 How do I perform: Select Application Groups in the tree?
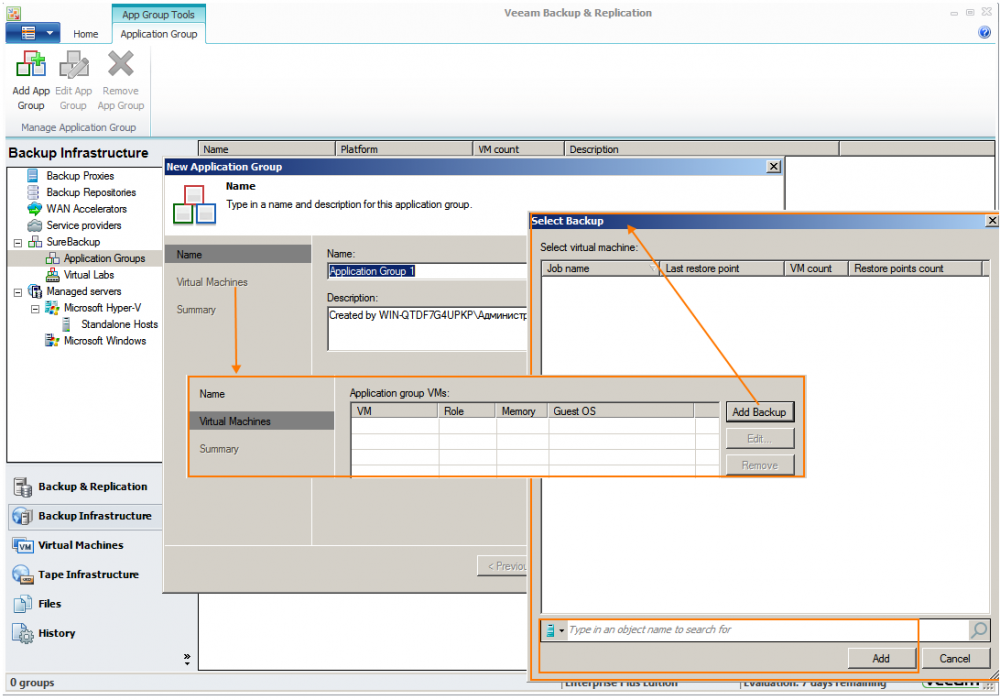coord(104,258)
